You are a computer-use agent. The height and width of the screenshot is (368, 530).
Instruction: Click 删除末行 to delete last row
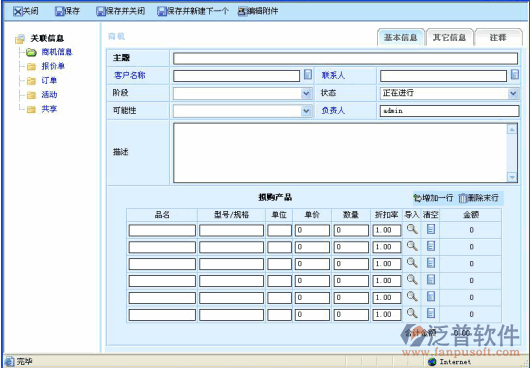tap(479, 198)
